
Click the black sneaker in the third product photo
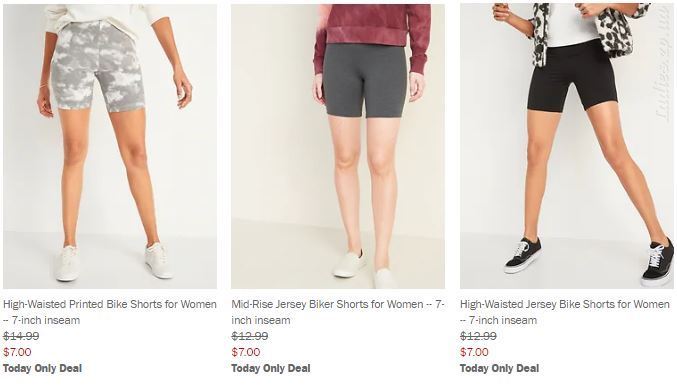(x=522, y=255)
